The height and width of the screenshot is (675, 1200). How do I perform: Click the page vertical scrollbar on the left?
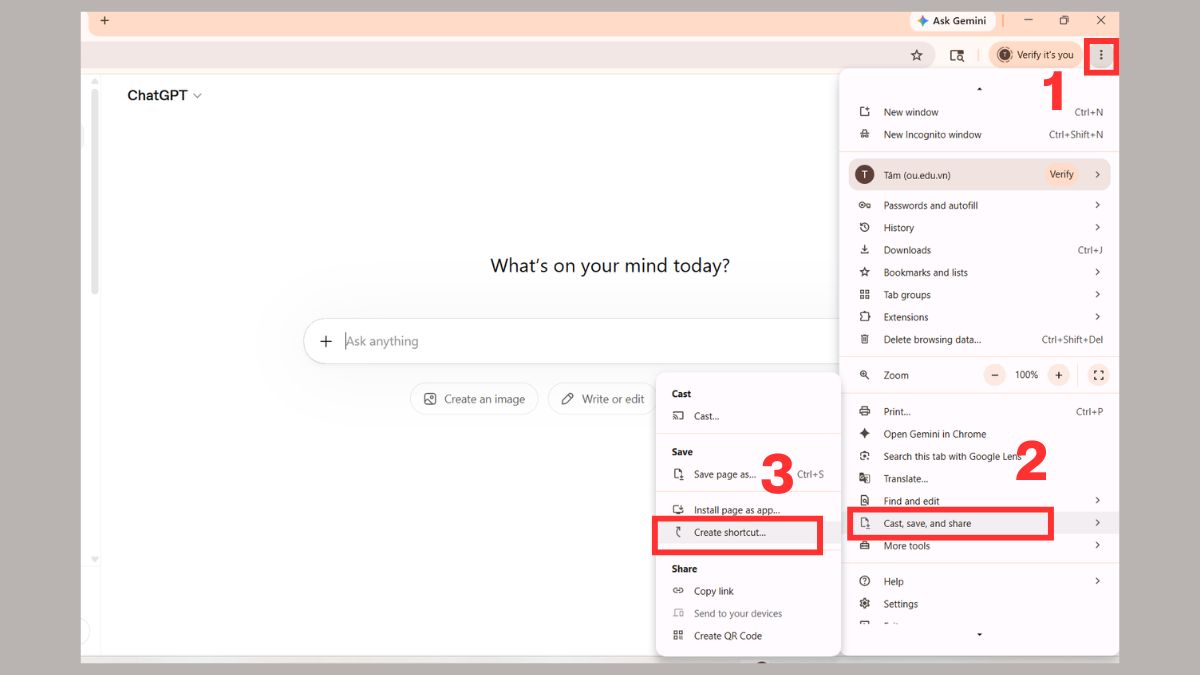(95, 190)
